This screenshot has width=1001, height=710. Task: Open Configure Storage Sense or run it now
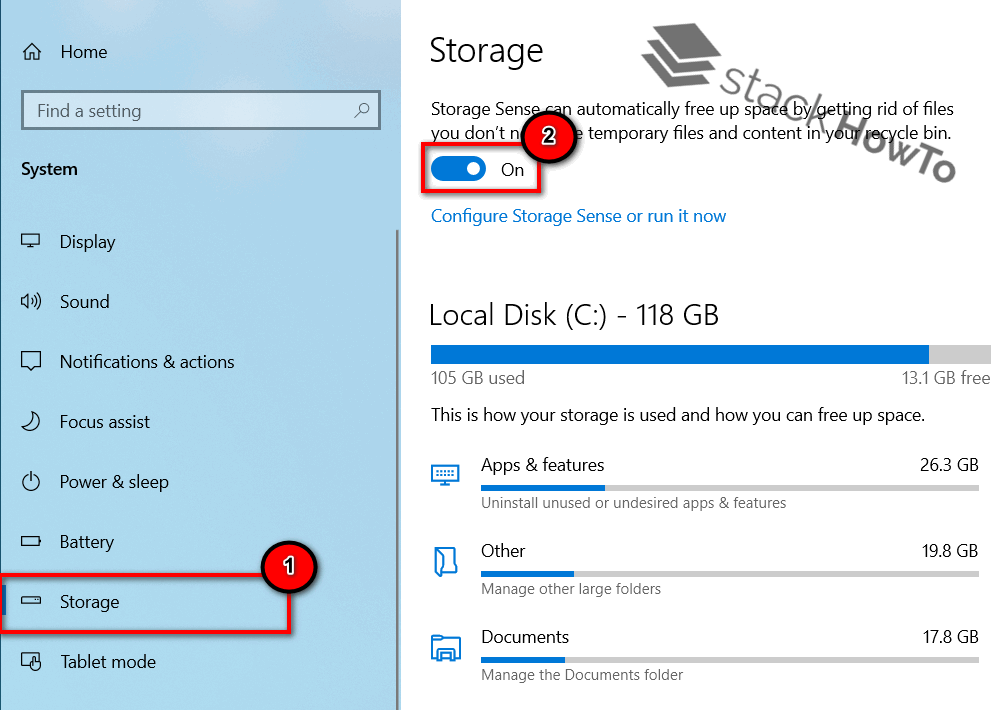click(x=578, y=216)
